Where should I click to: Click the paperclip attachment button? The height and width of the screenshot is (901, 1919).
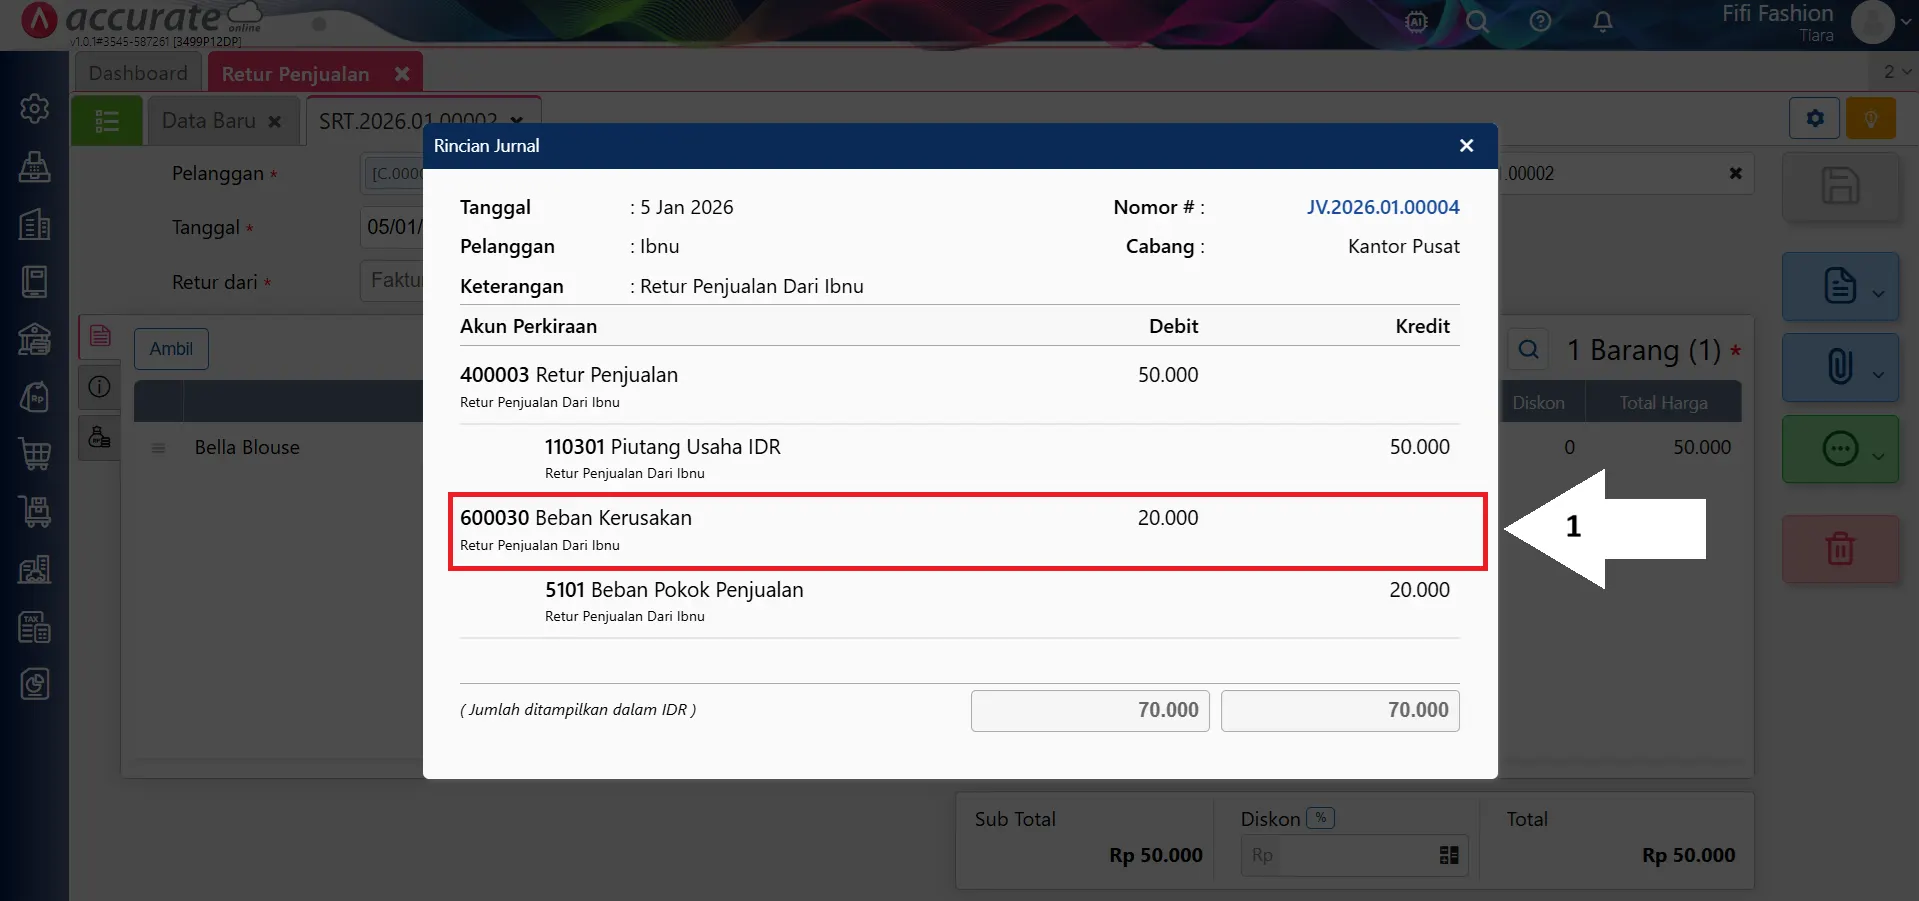point(1839,367)
